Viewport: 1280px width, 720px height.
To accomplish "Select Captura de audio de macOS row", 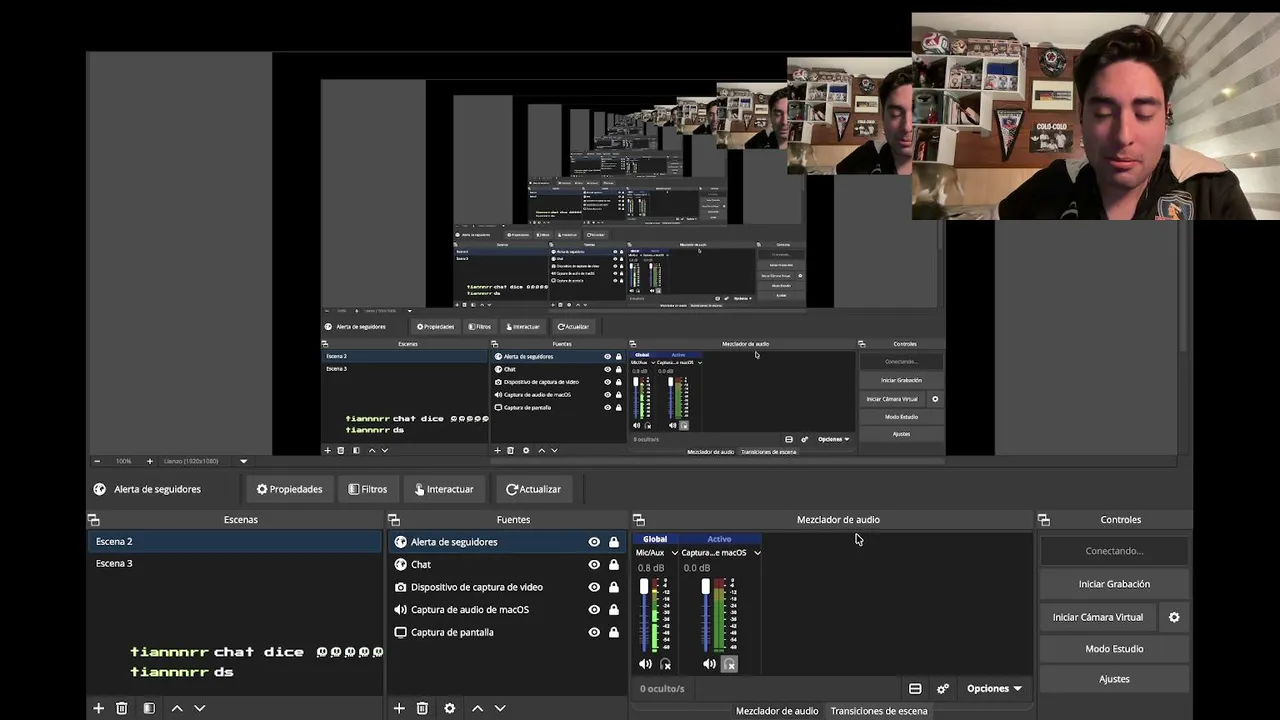I will pyautogui.click(x=505, y=610).
